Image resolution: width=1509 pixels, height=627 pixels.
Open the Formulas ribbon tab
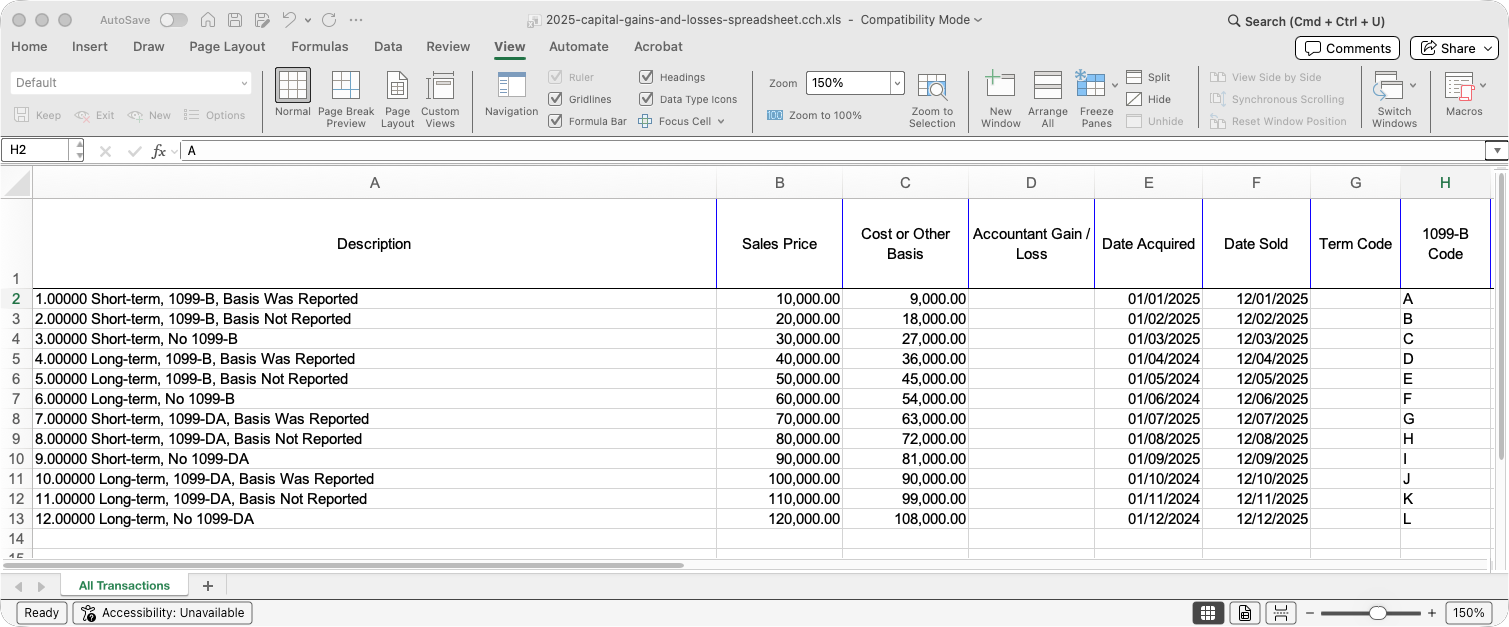[x=319, y=47]
